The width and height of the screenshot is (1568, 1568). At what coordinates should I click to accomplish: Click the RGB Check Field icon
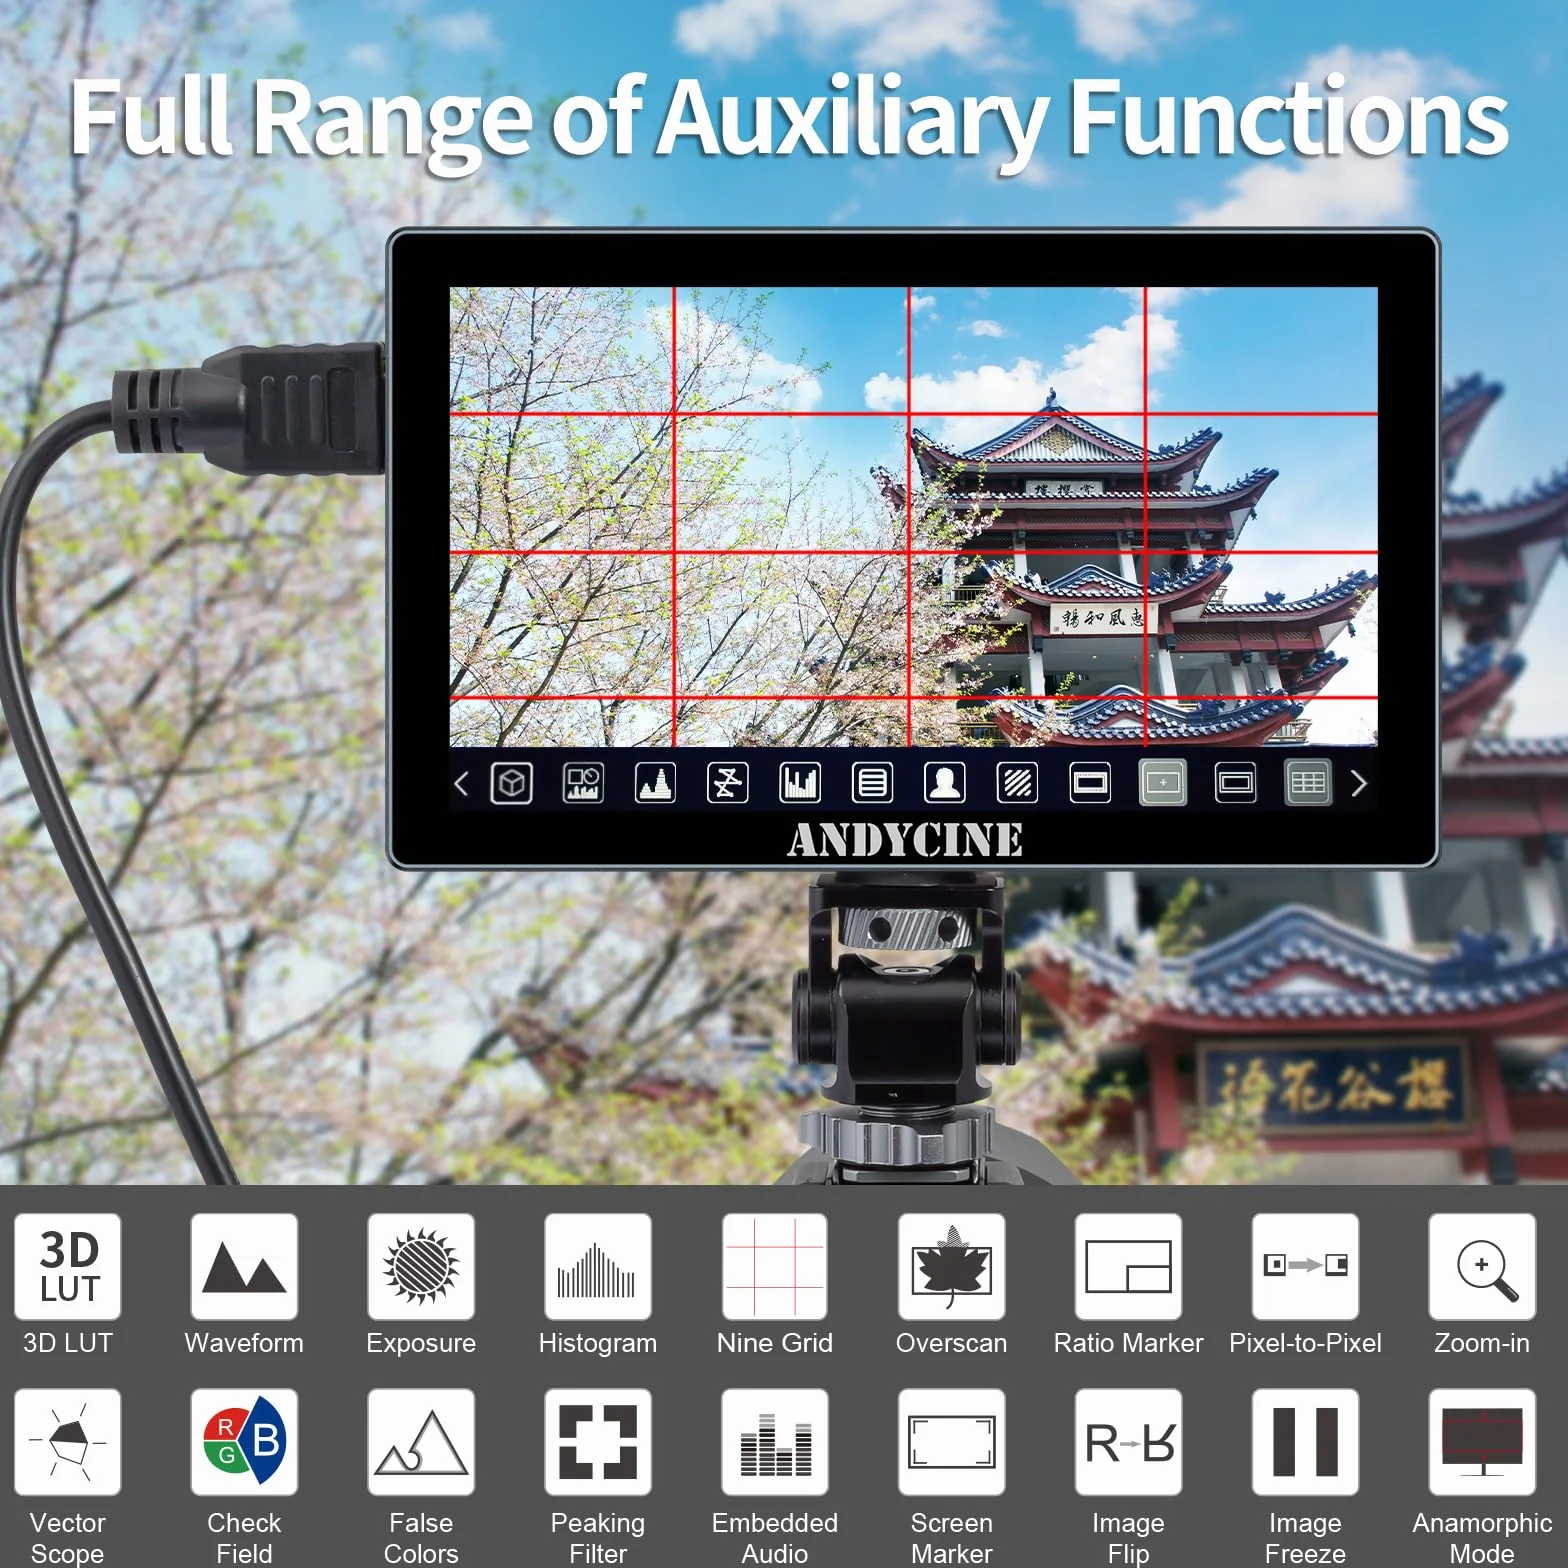point(244,1442)
